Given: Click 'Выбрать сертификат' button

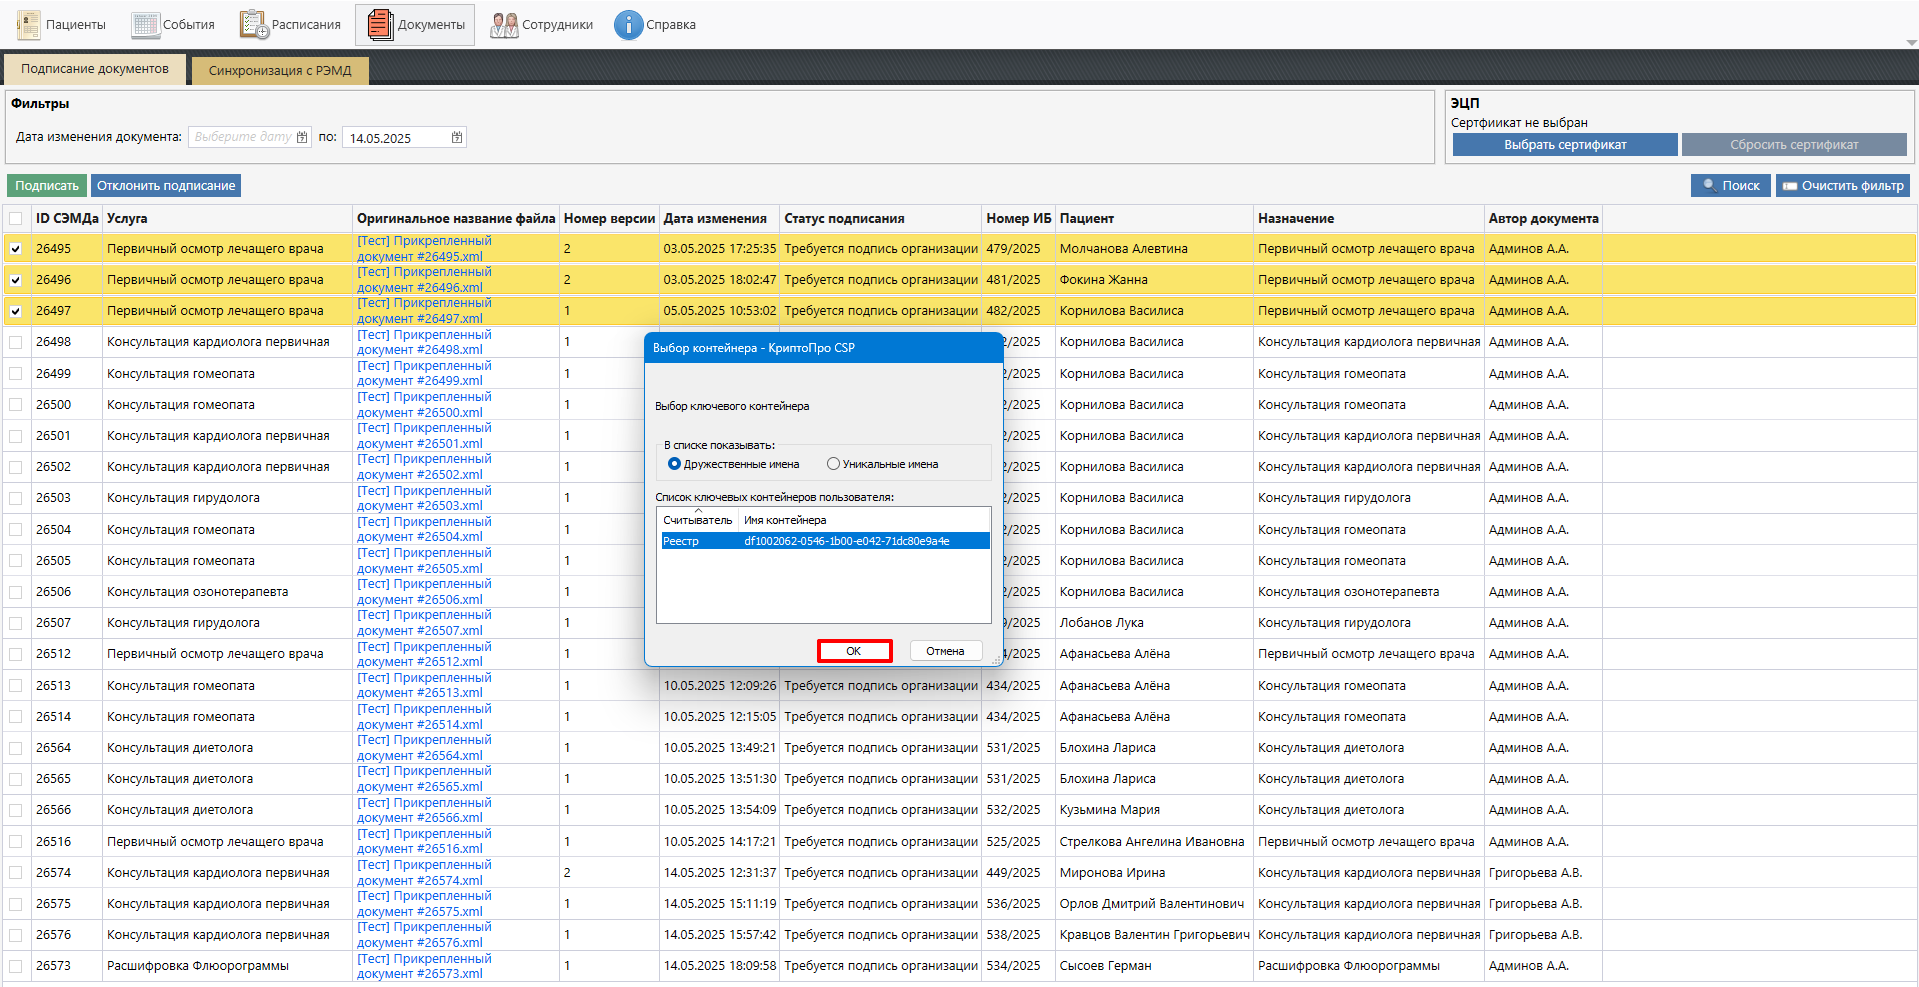Looking at the screenshot, I should 1564,145.
